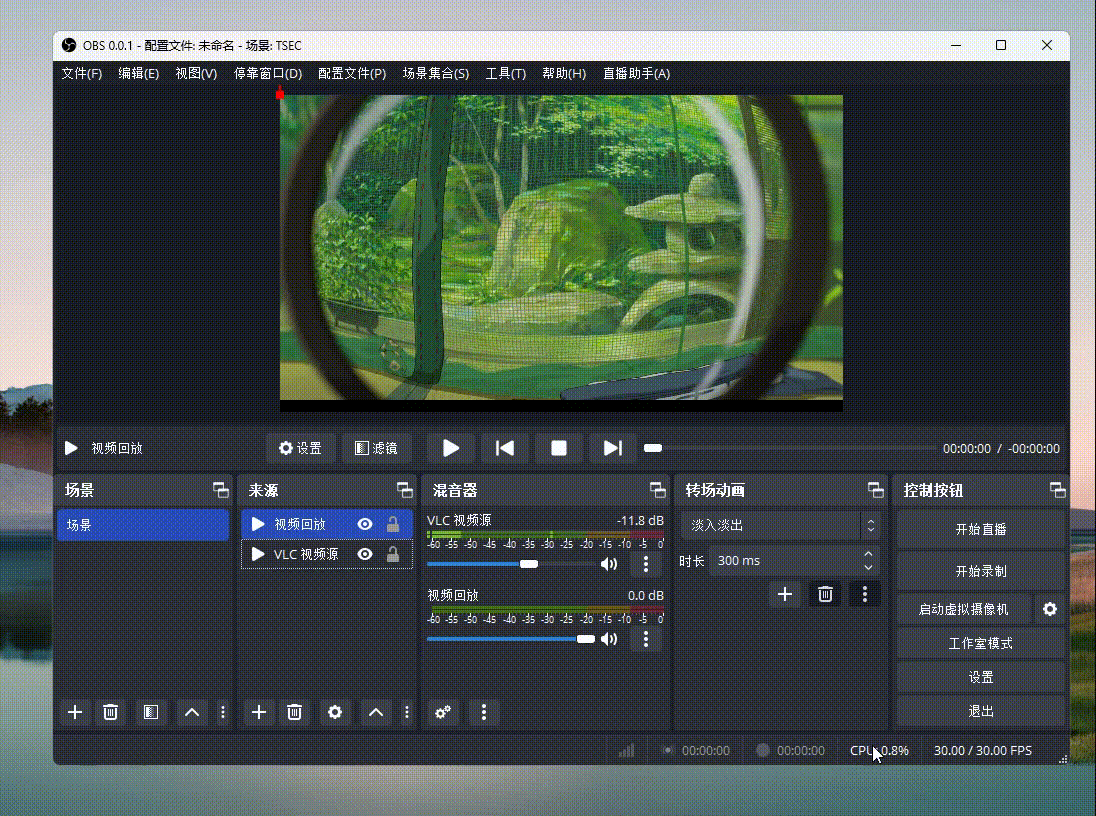Play the media with the play button
This screenshot has width=1096, height=816.
[x=451, y=448]
